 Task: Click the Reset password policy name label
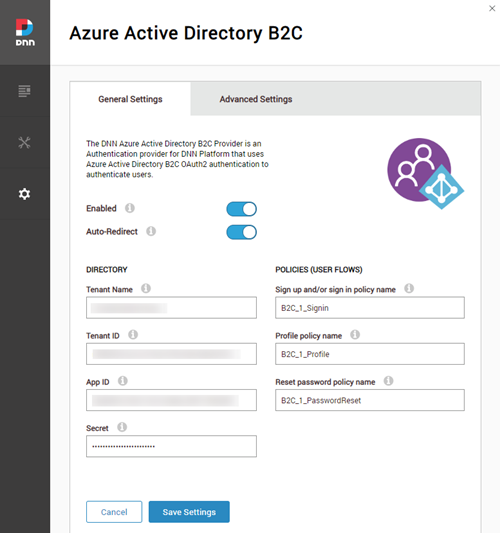pyautogui.click(x=325, y=382)
